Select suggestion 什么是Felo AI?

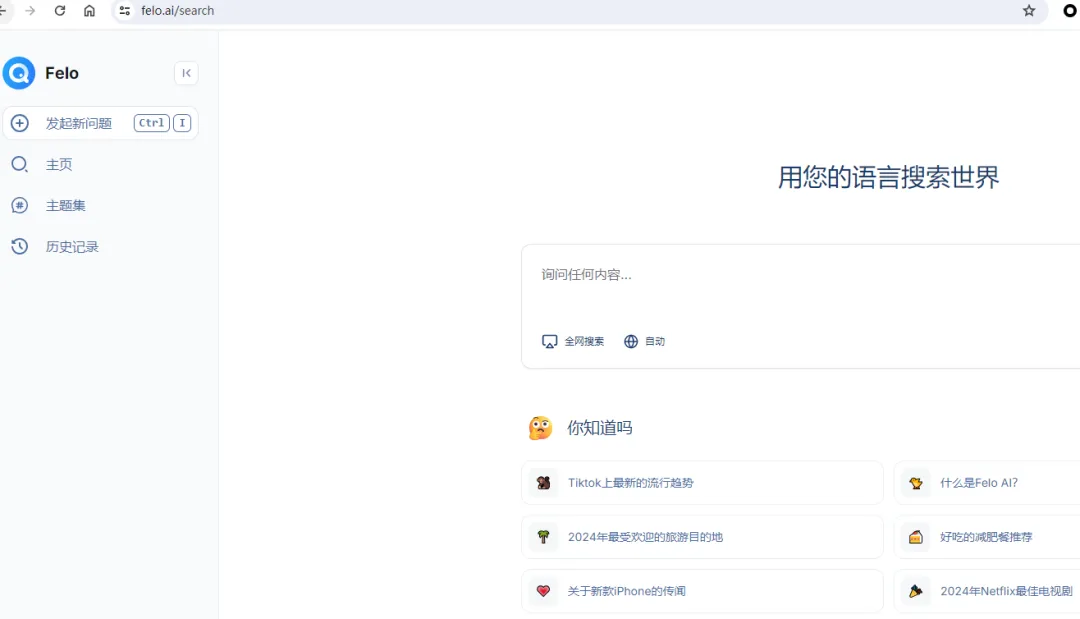[987, 483]
